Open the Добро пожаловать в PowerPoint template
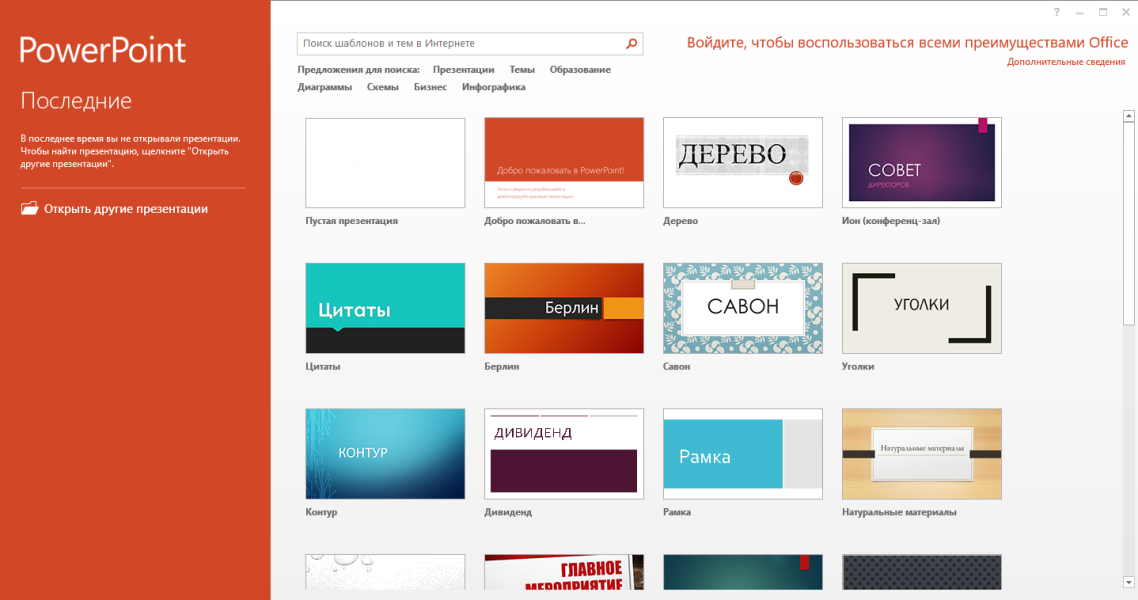This screenshot has height=600, width=1138. (x=564, y=163)
